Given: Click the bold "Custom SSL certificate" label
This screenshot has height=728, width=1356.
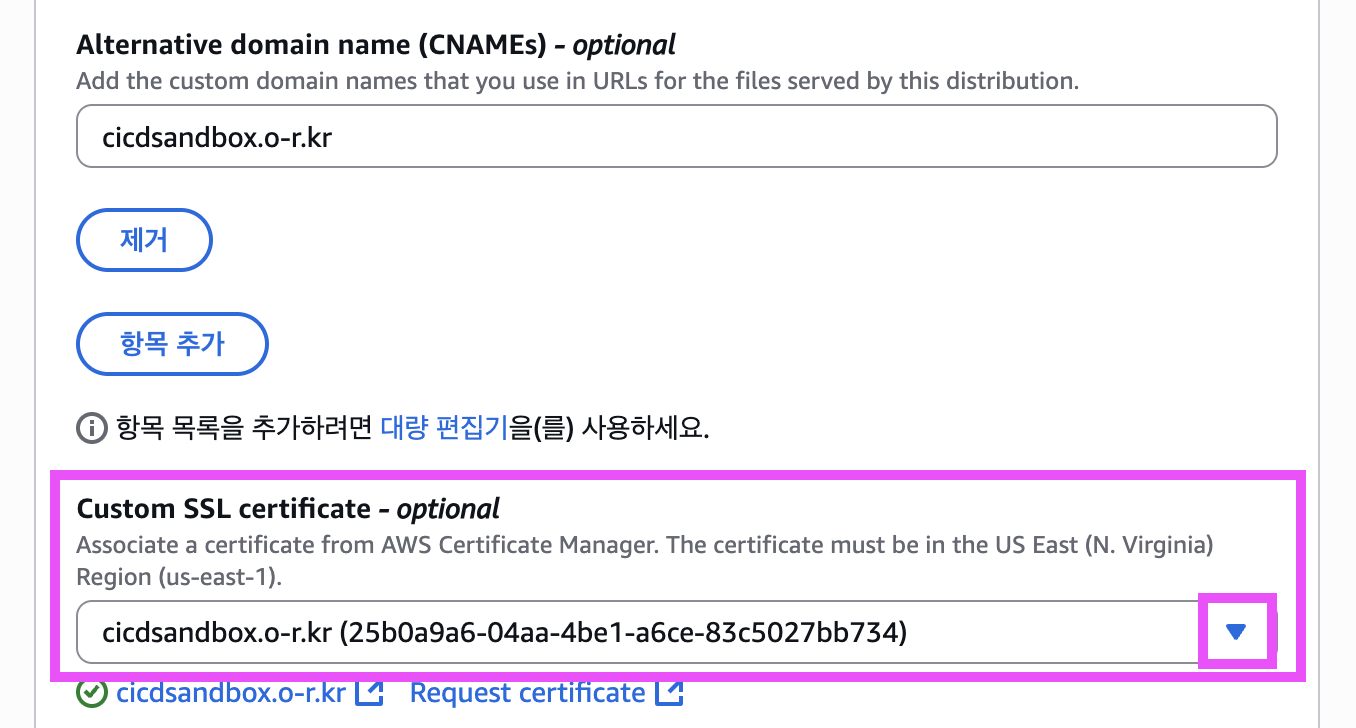Looking at the screenshot, I should pos(223,509).
